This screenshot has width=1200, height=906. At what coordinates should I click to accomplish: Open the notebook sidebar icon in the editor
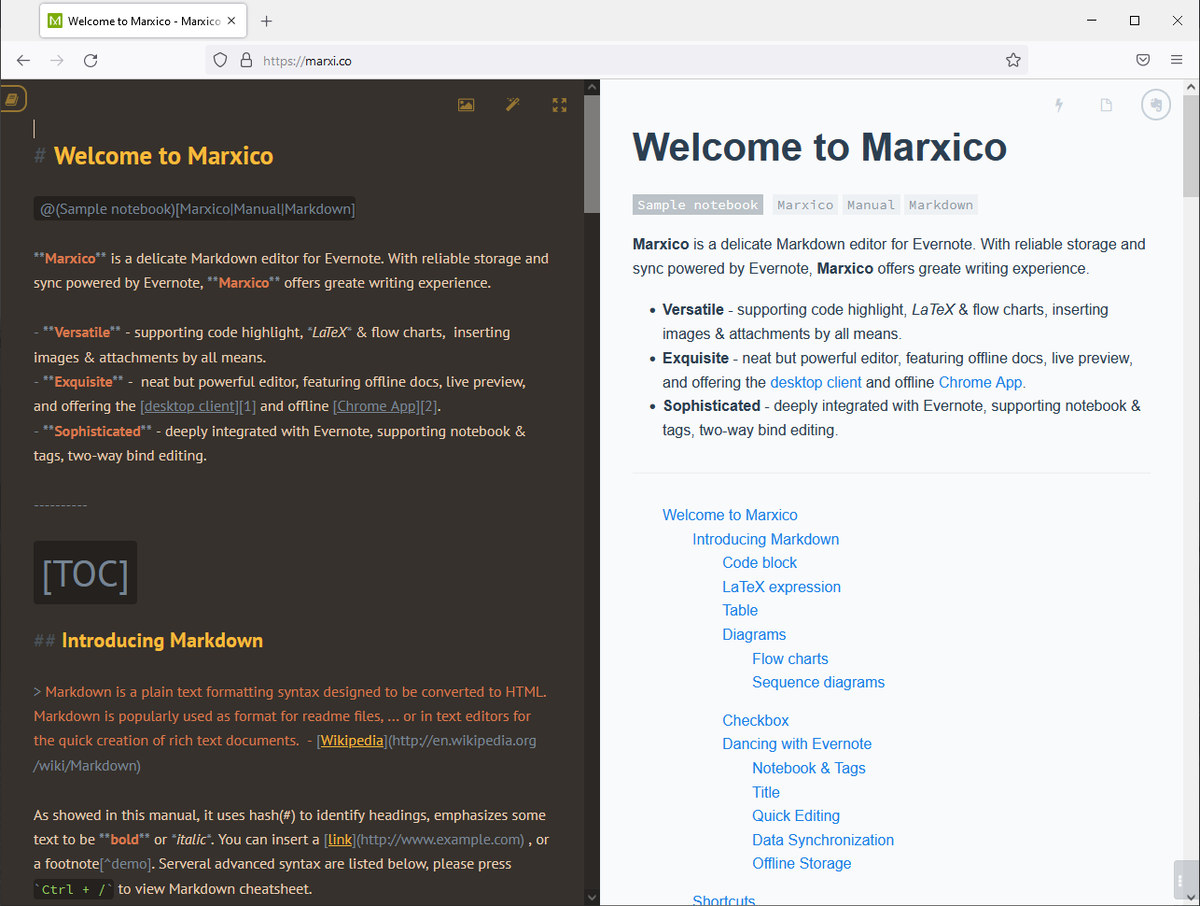12,99
